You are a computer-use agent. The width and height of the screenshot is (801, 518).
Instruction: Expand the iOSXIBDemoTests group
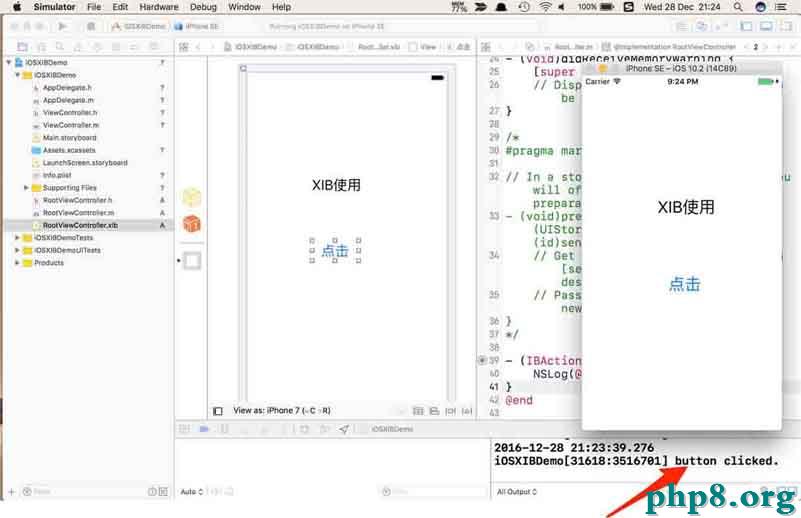click(17, 238)
